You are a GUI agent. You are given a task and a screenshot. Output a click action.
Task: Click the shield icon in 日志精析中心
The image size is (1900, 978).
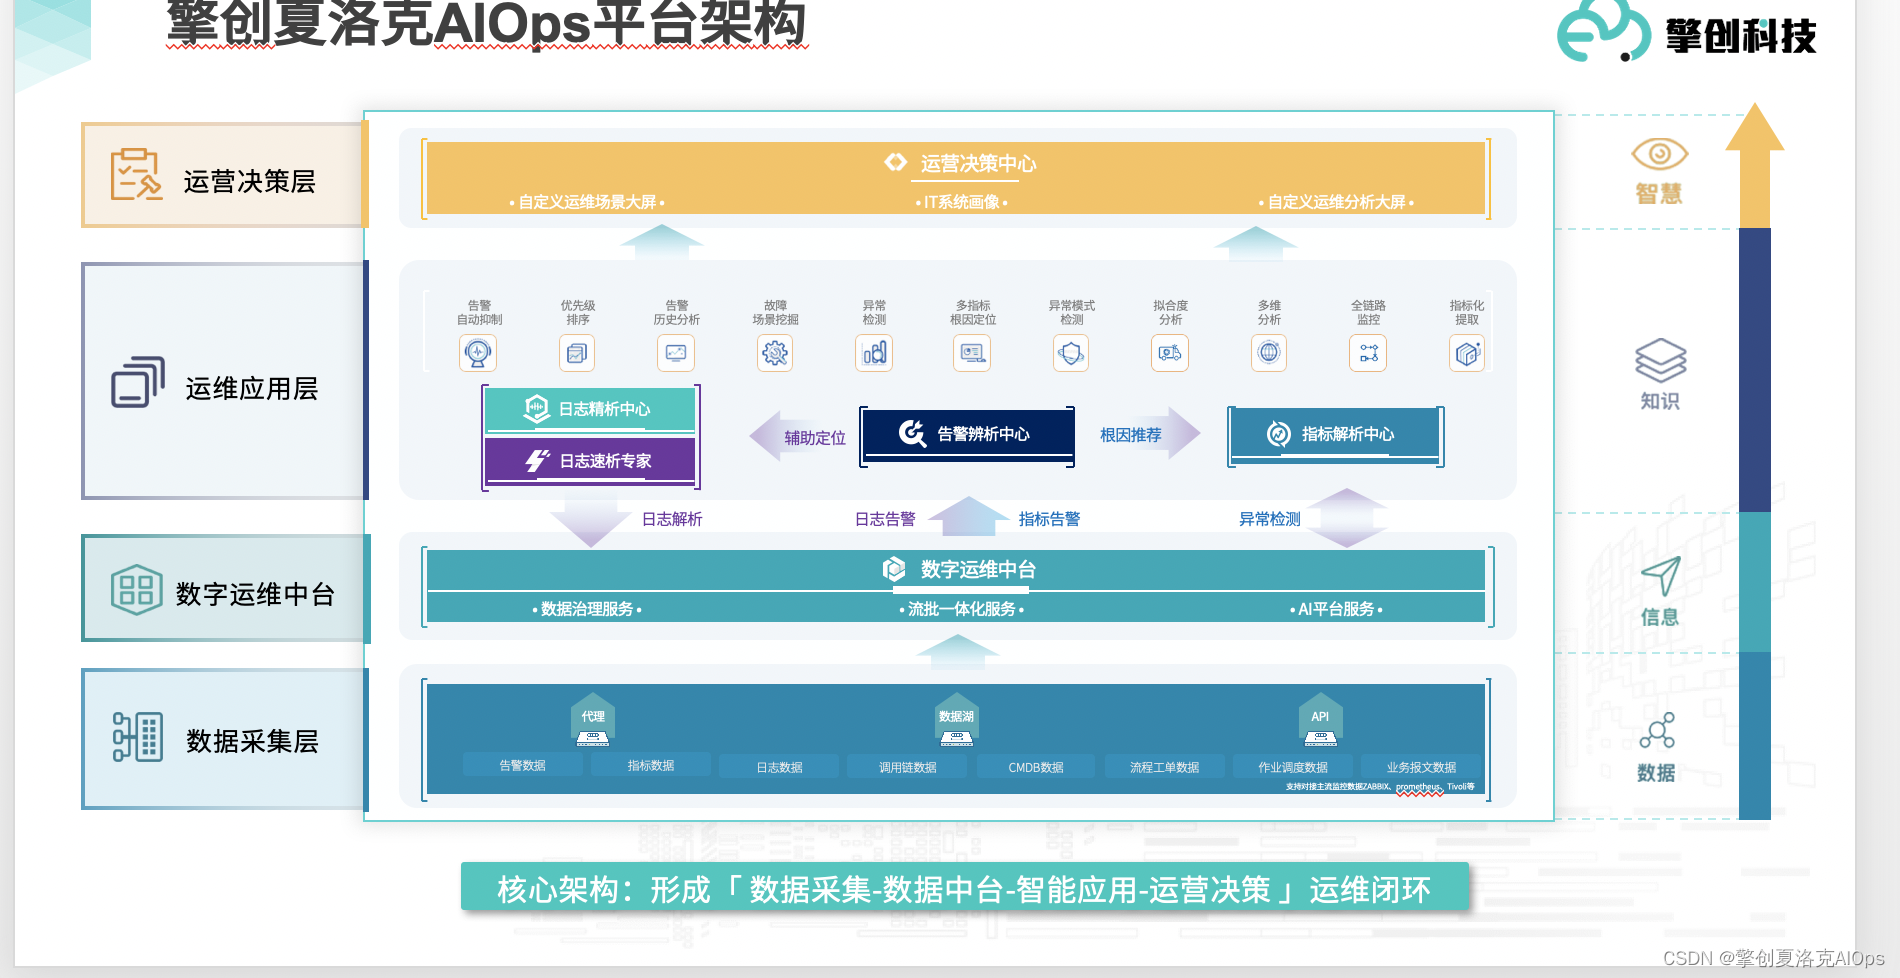537,408
